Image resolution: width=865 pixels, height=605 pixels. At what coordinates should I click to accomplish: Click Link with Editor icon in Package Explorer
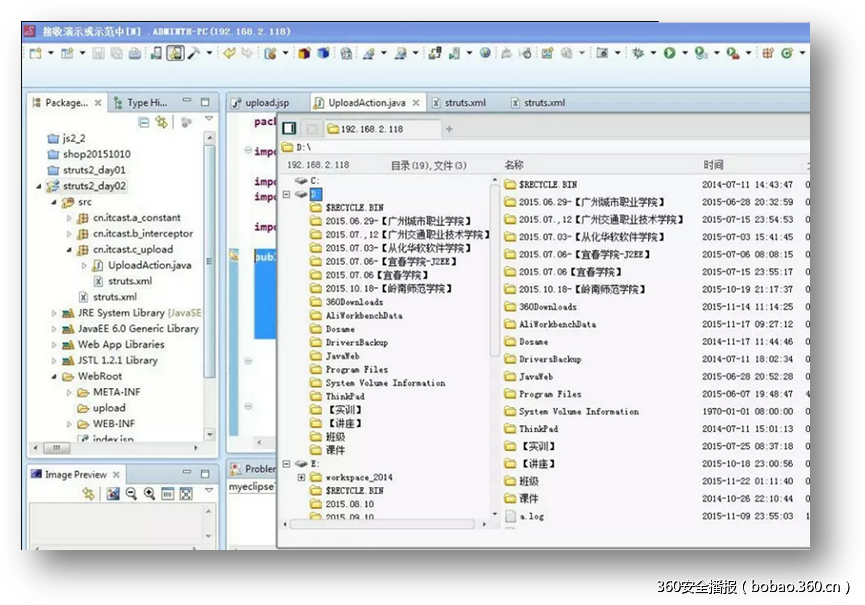tap(162, 122)
